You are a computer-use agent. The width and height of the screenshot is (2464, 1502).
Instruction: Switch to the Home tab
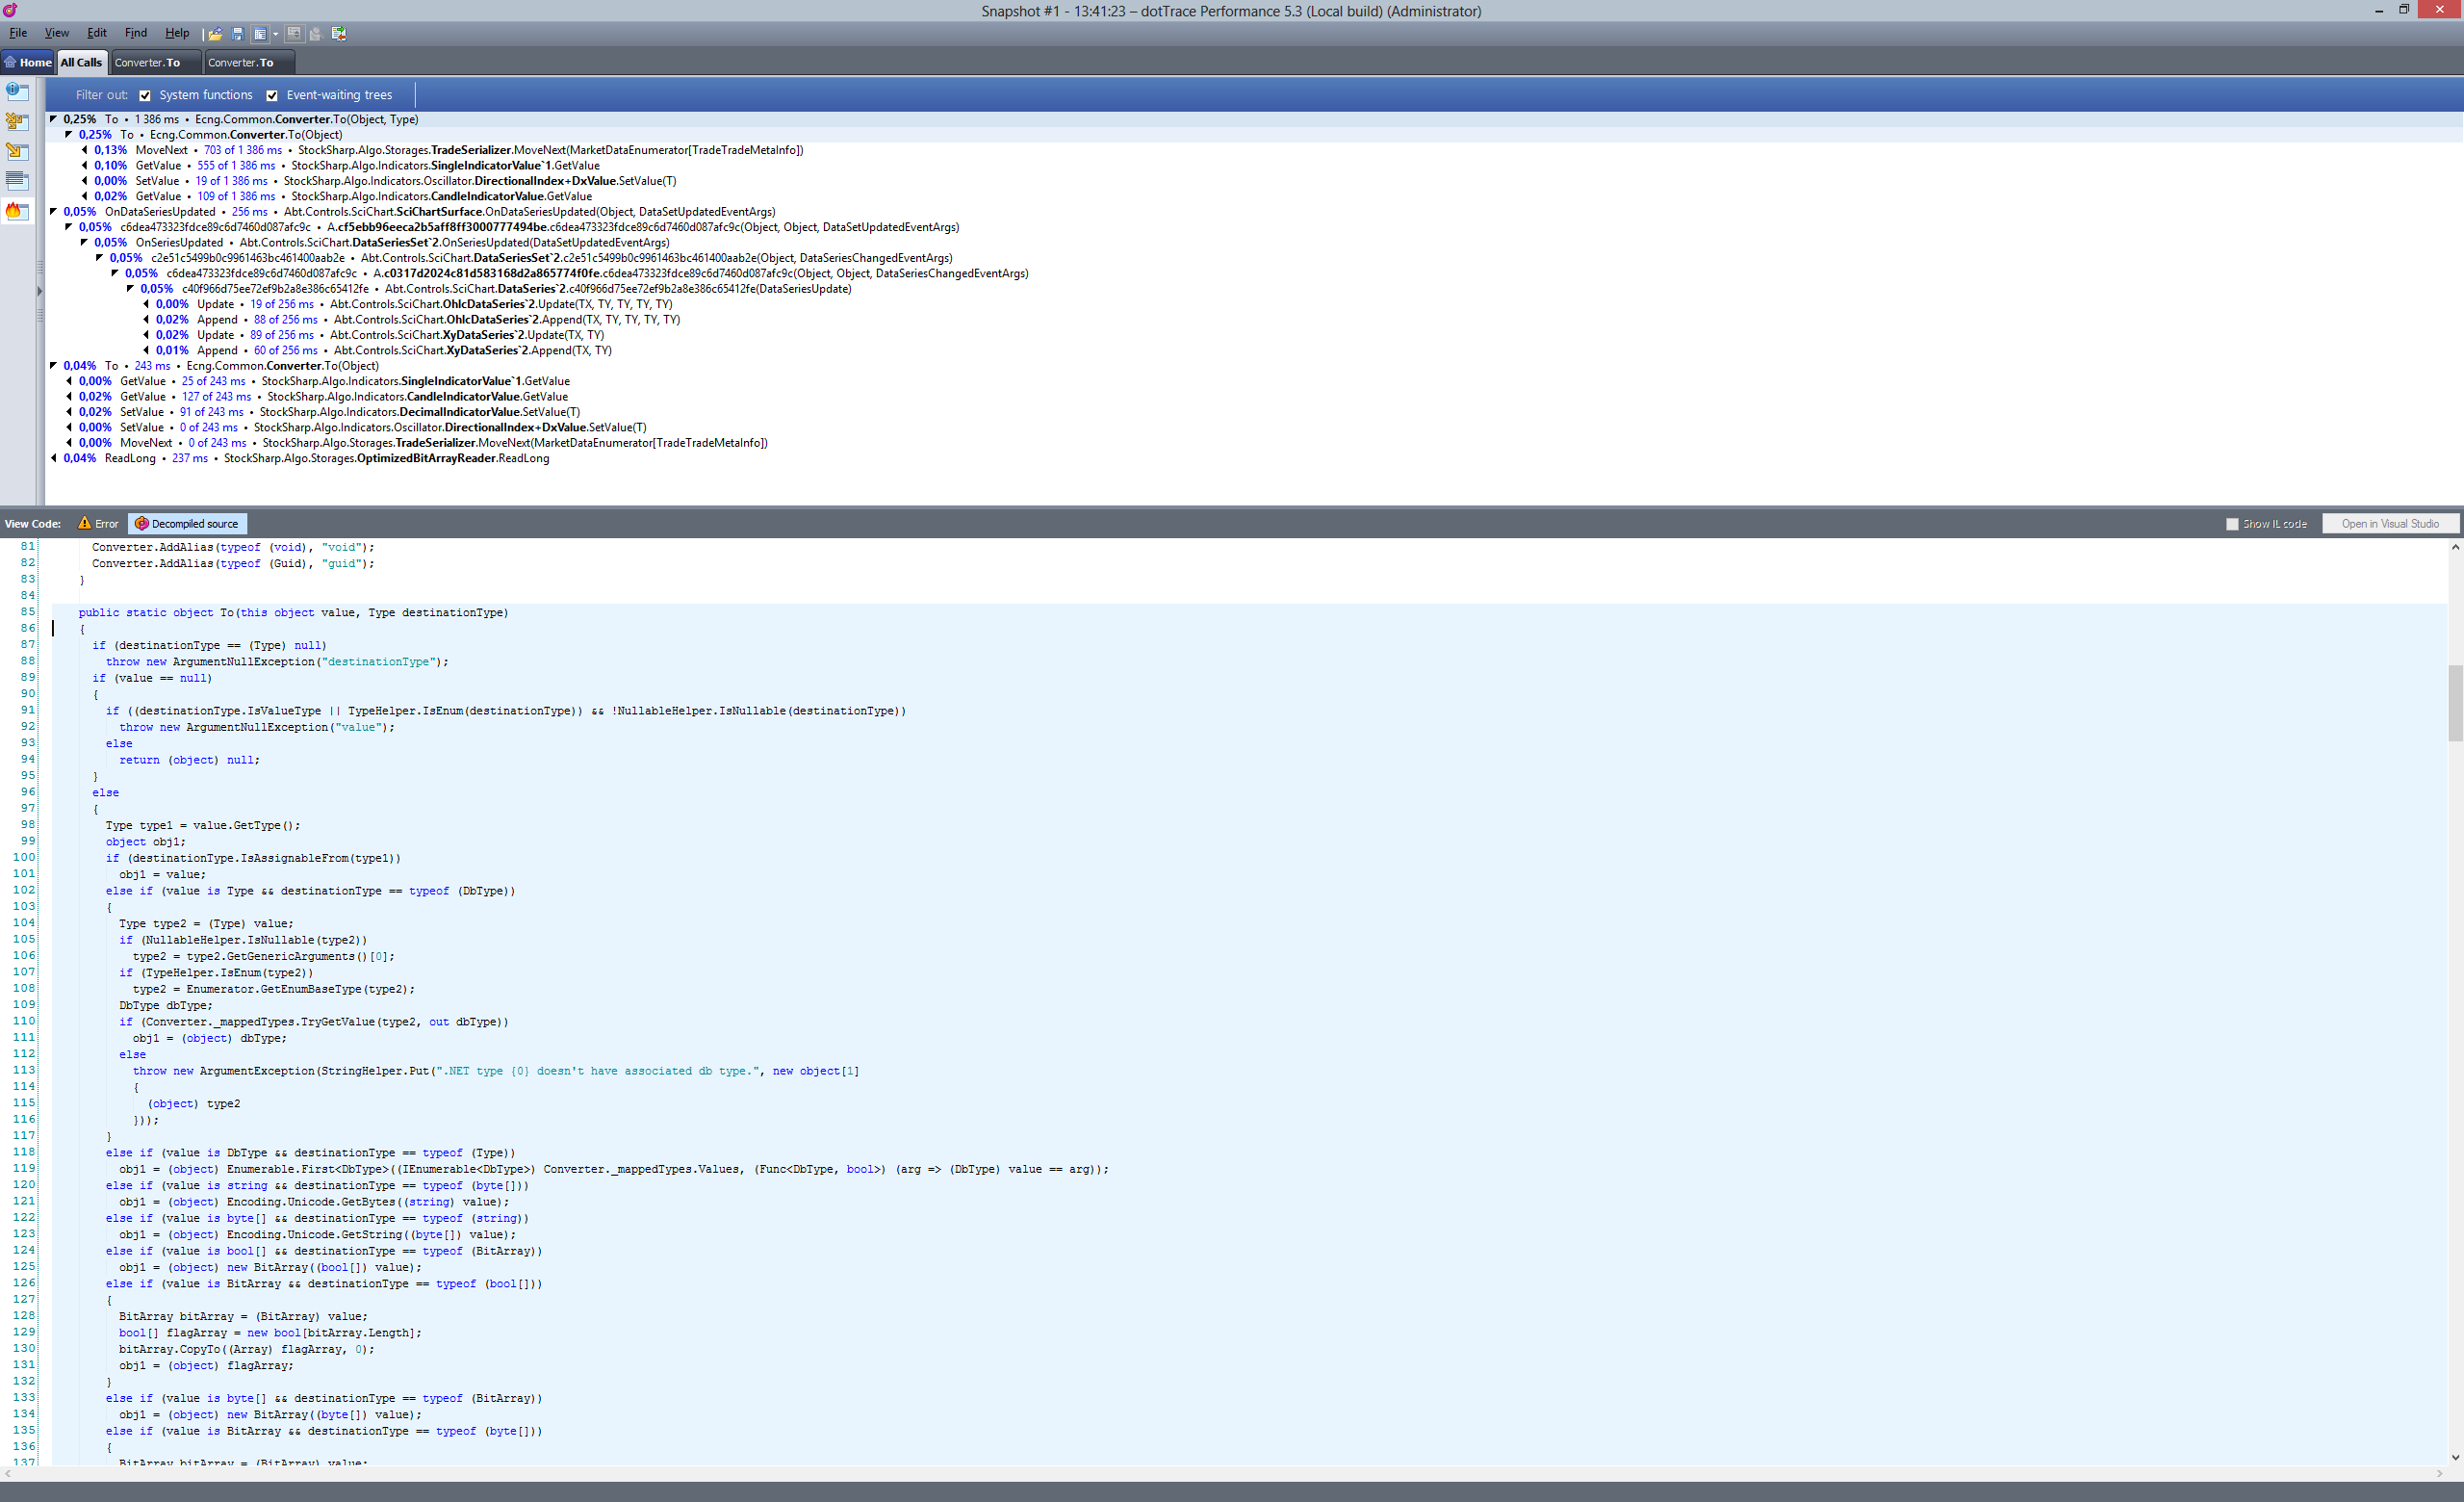[x=28, y=62]
